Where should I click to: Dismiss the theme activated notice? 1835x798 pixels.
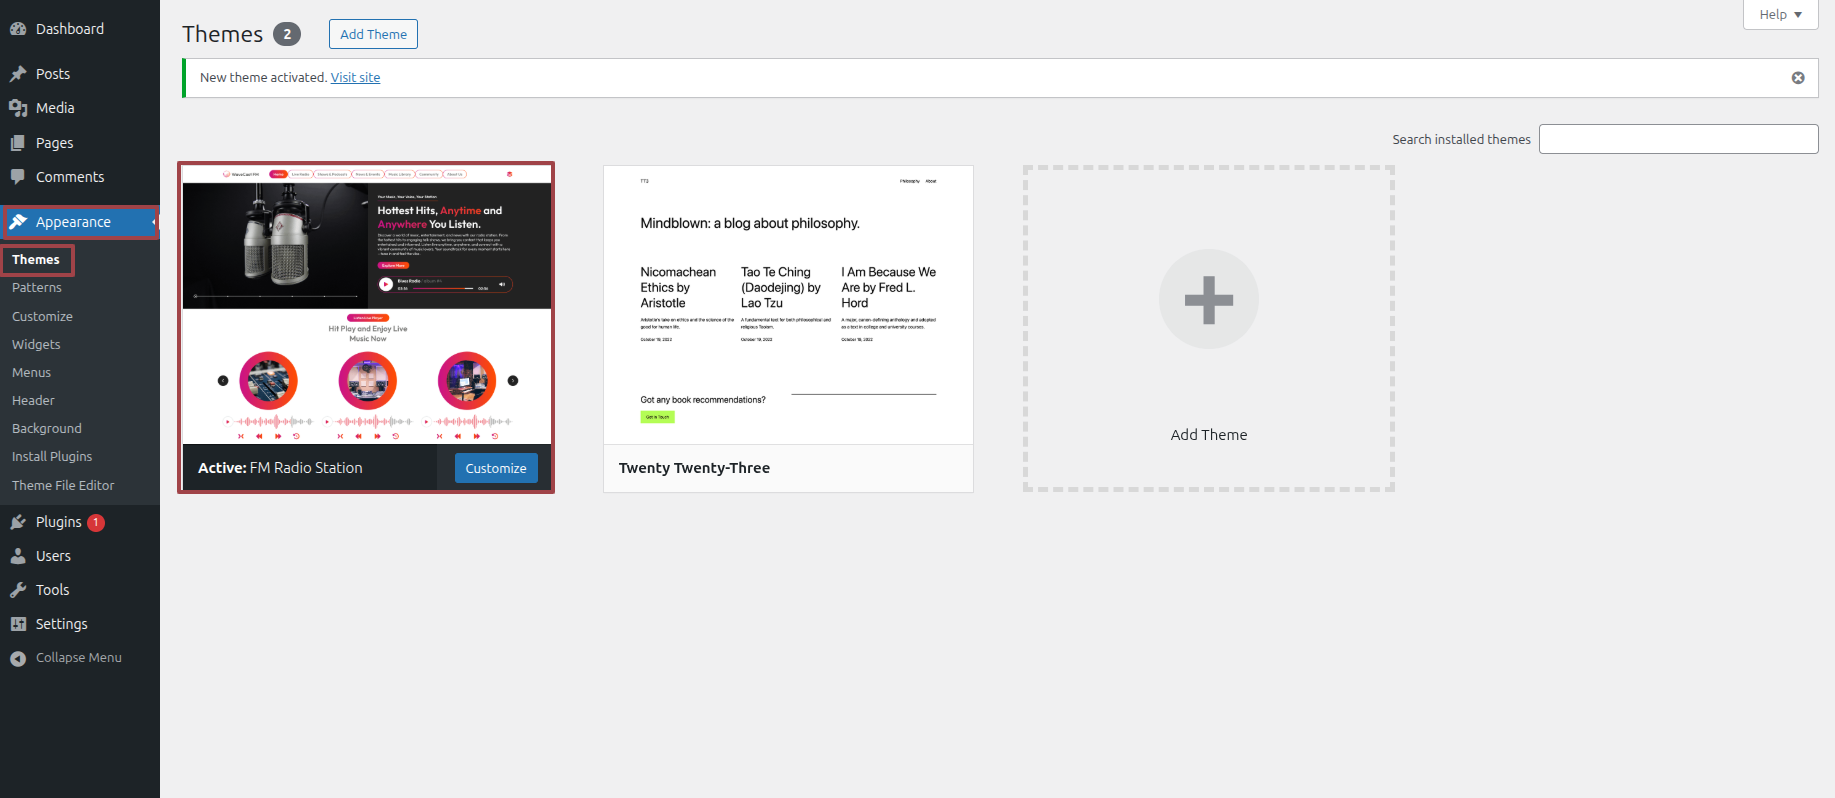[x=1798, y=78]
